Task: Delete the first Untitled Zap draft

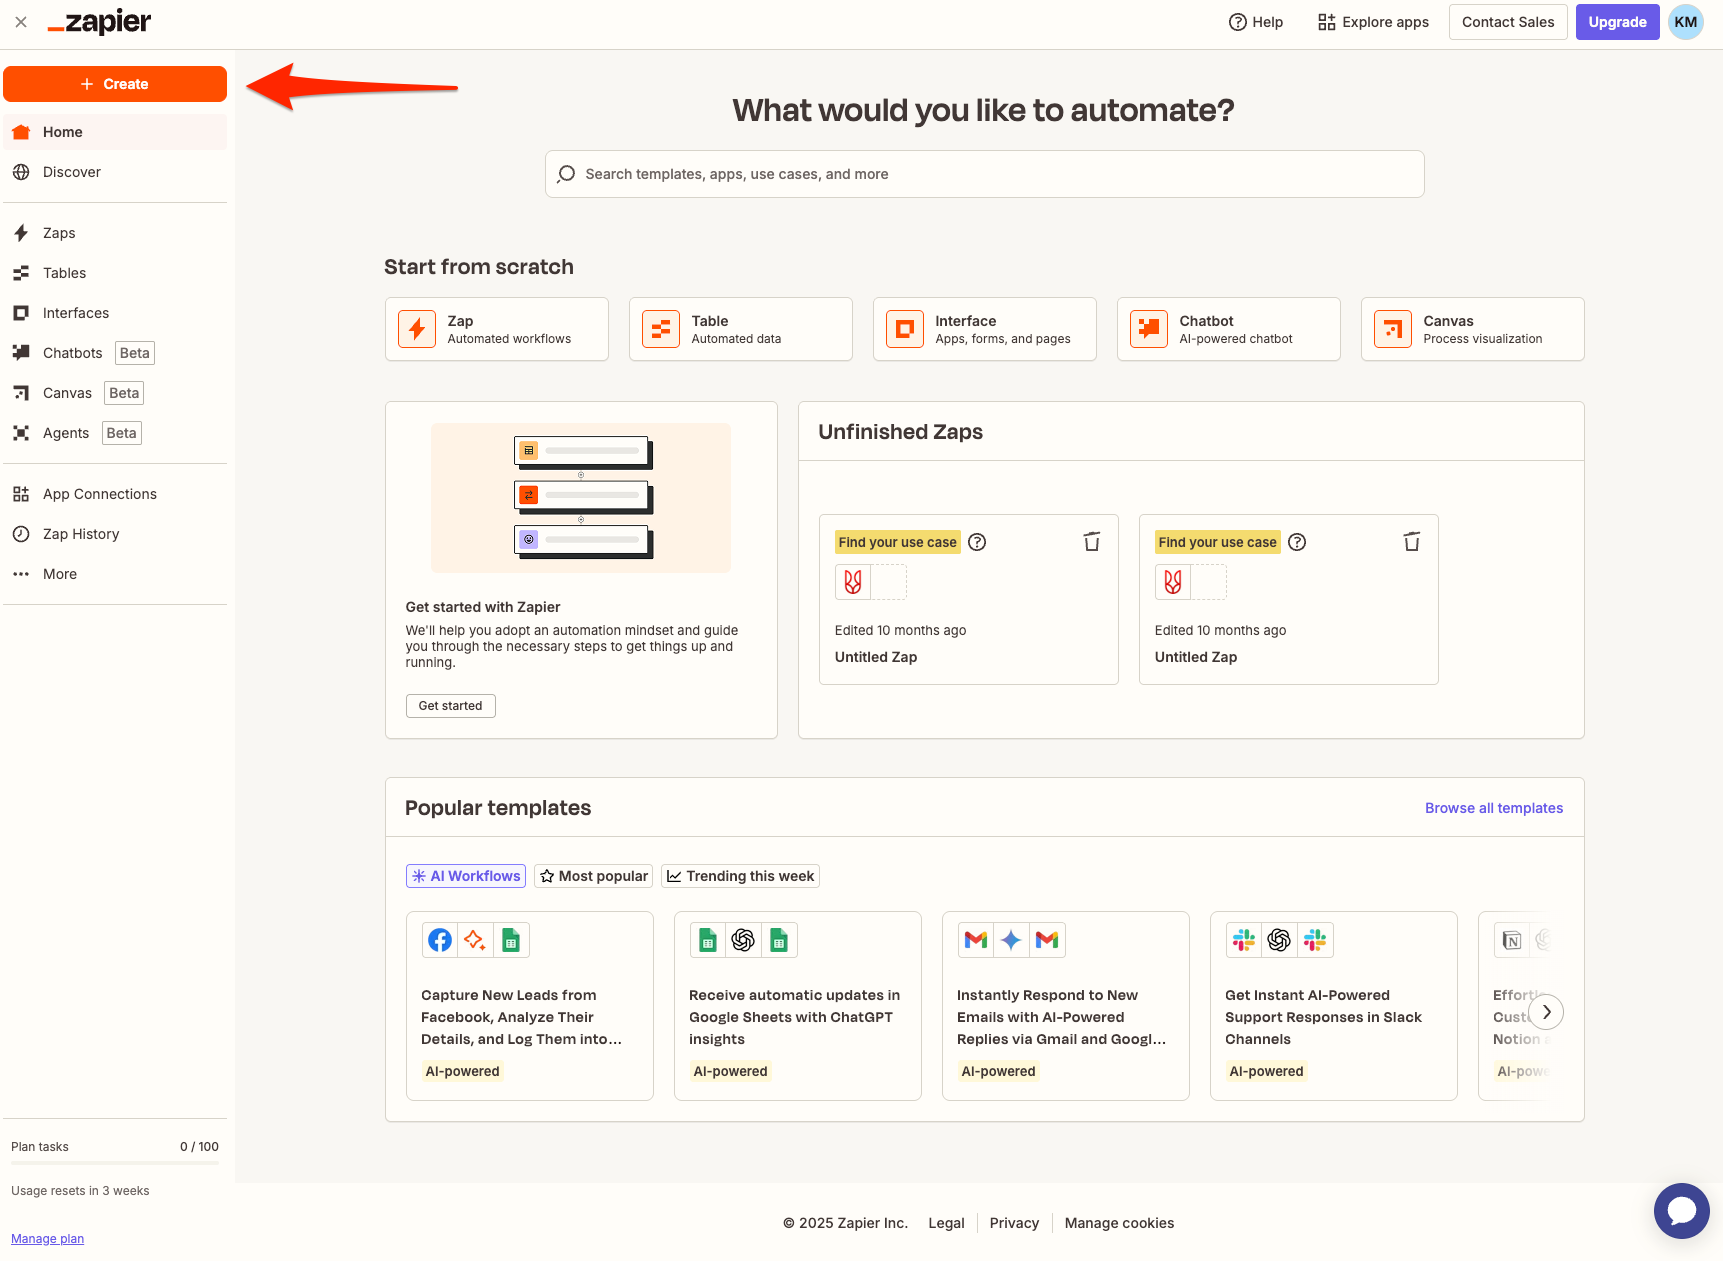Action: click(1092, 541)
